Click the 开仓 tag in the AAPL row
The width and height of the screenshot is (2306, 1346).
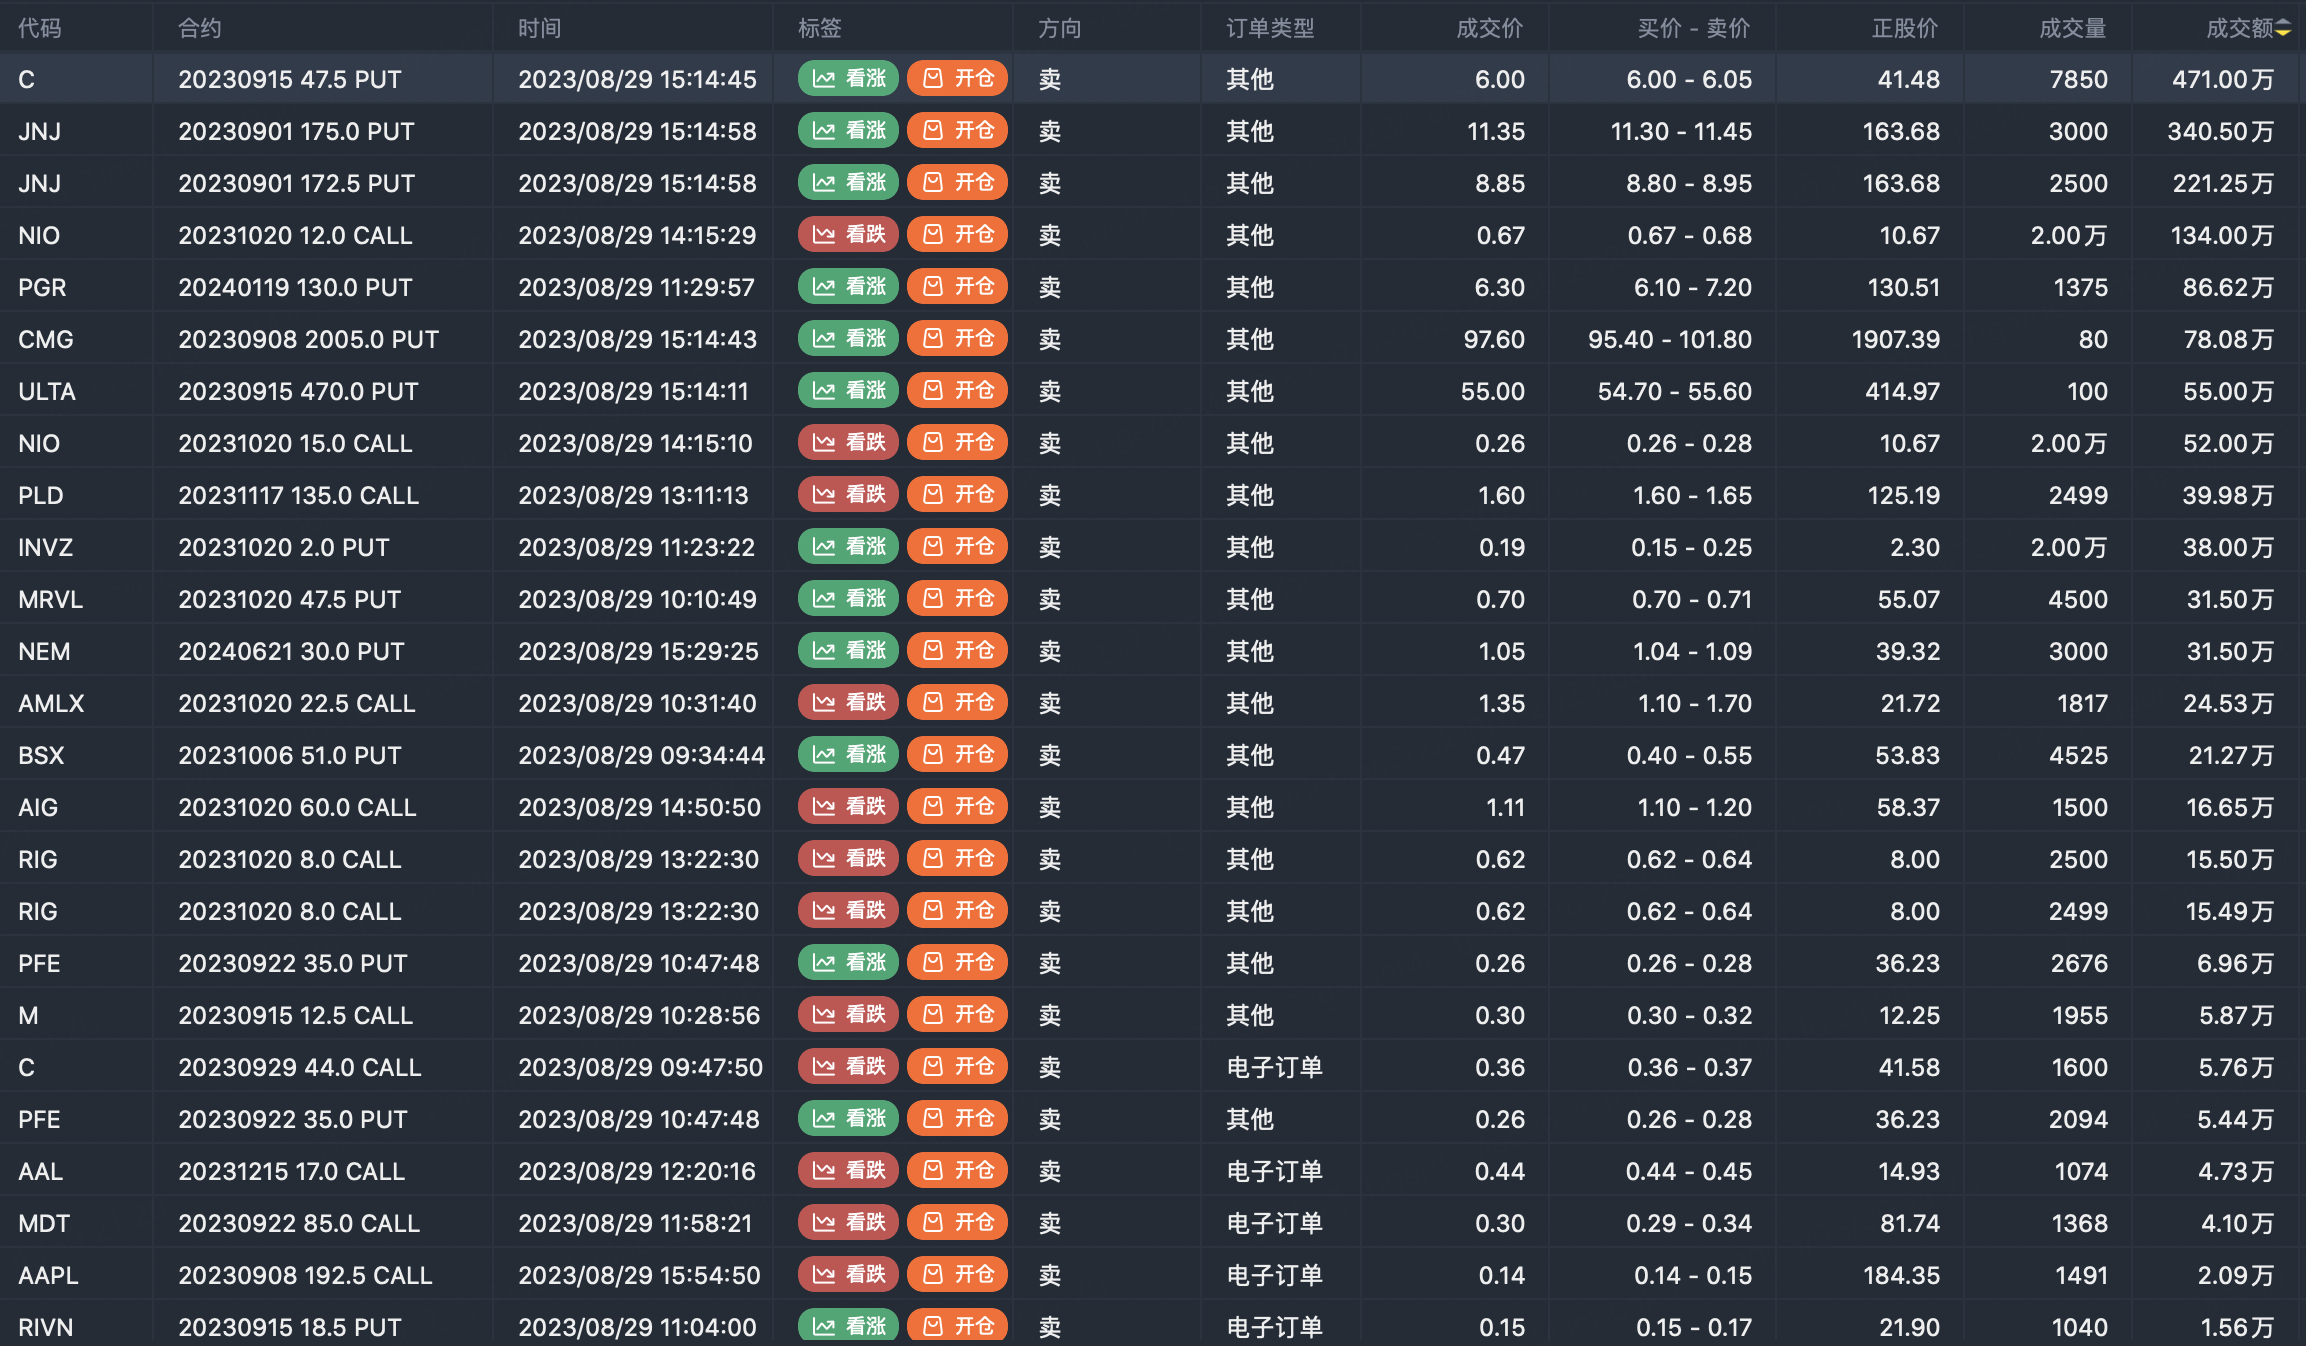coord(957,1275)
